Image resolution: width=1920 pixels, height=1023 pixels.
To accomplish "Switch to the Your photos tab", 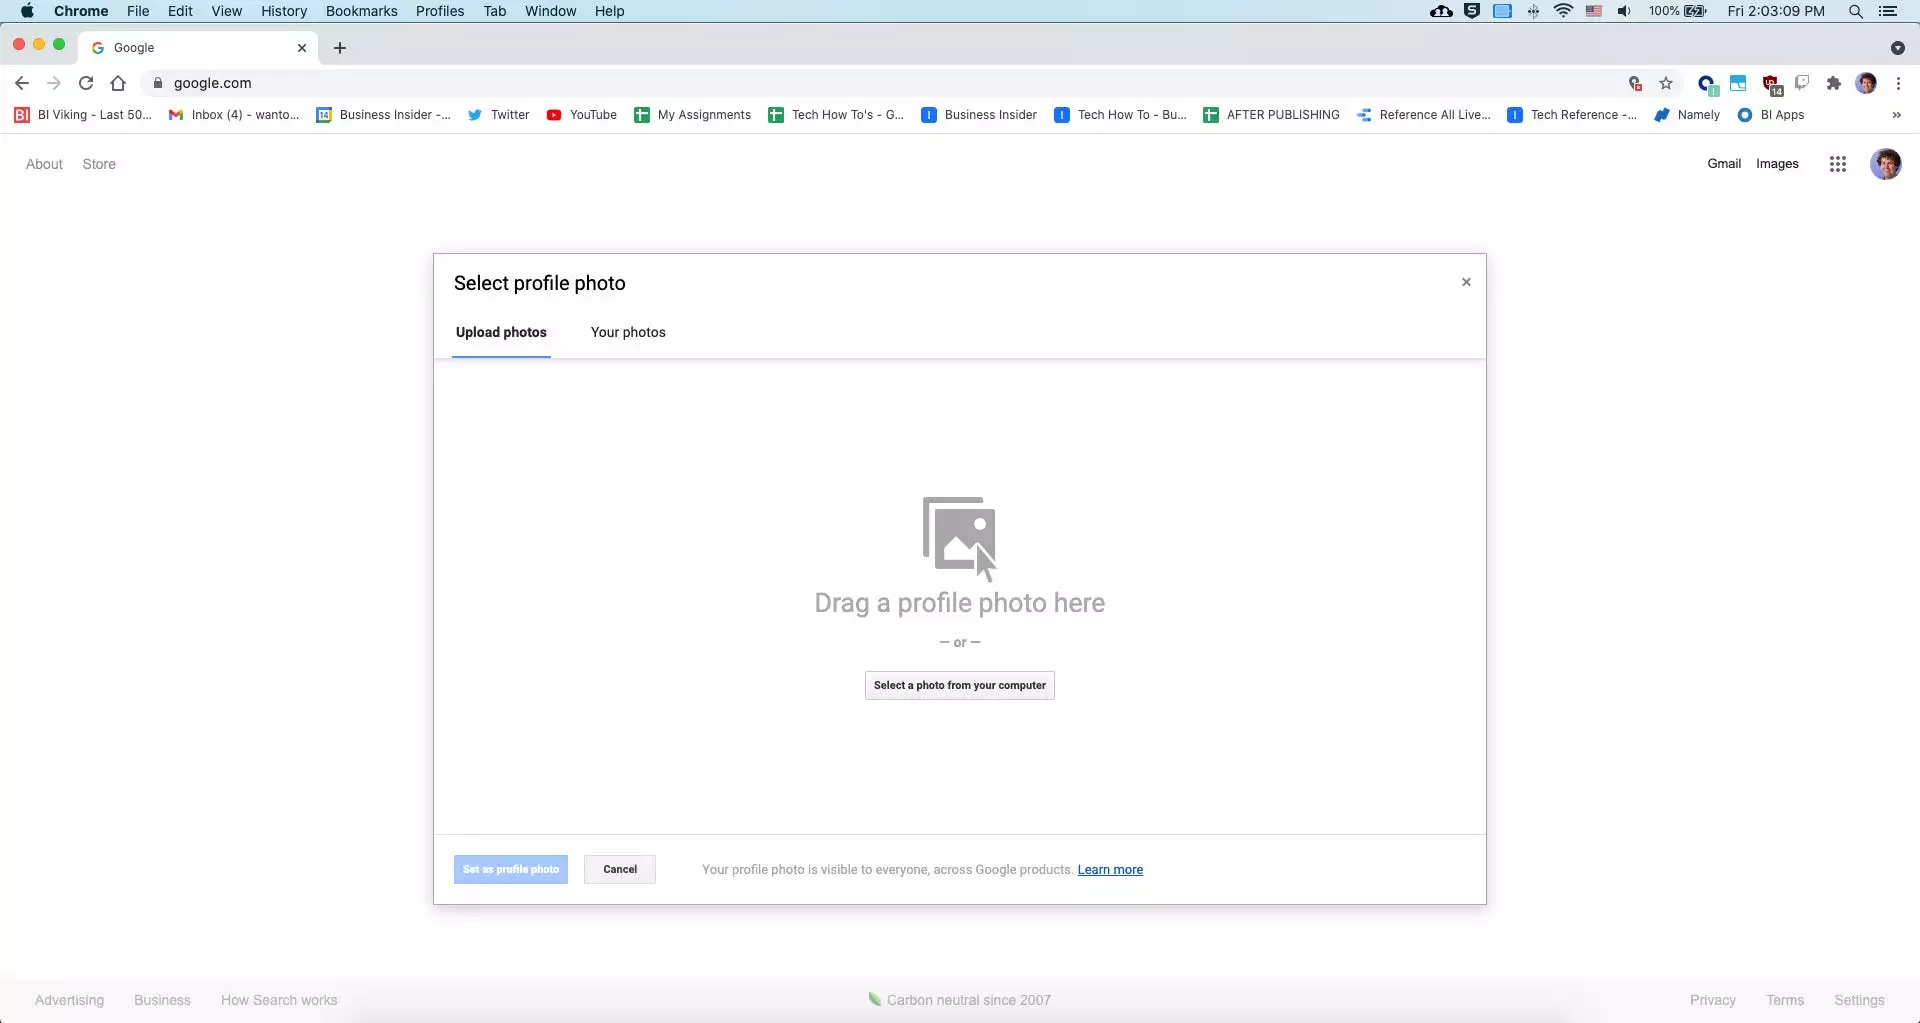I will (x=627, y=332).
